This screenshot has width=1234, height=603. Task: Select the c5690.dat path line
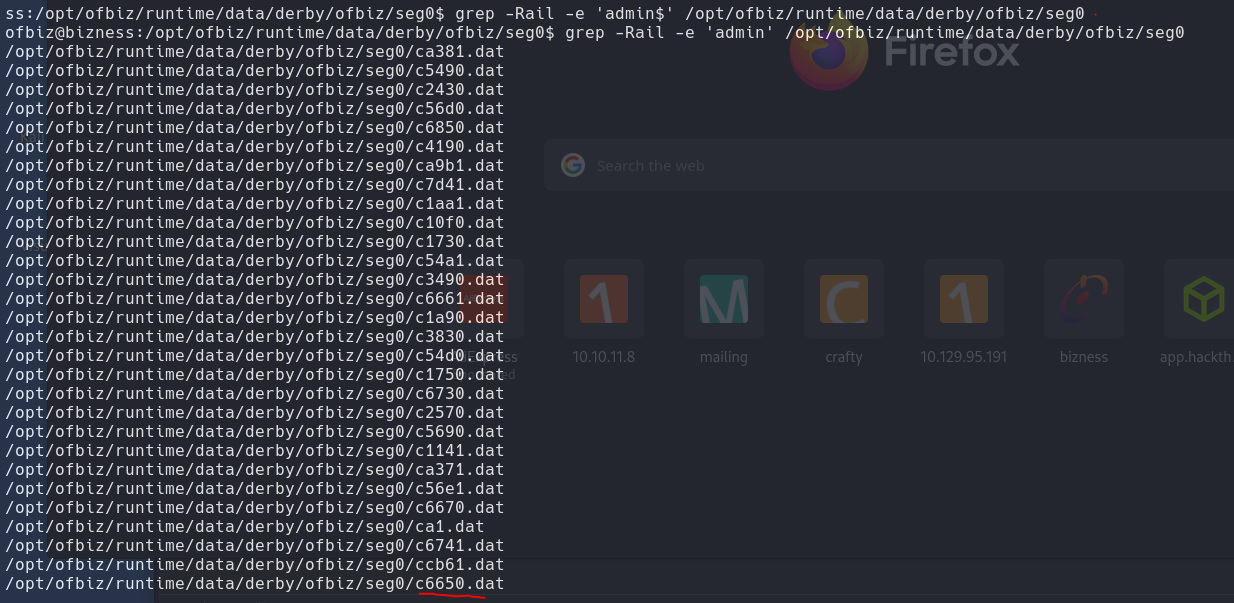[254, 432]
